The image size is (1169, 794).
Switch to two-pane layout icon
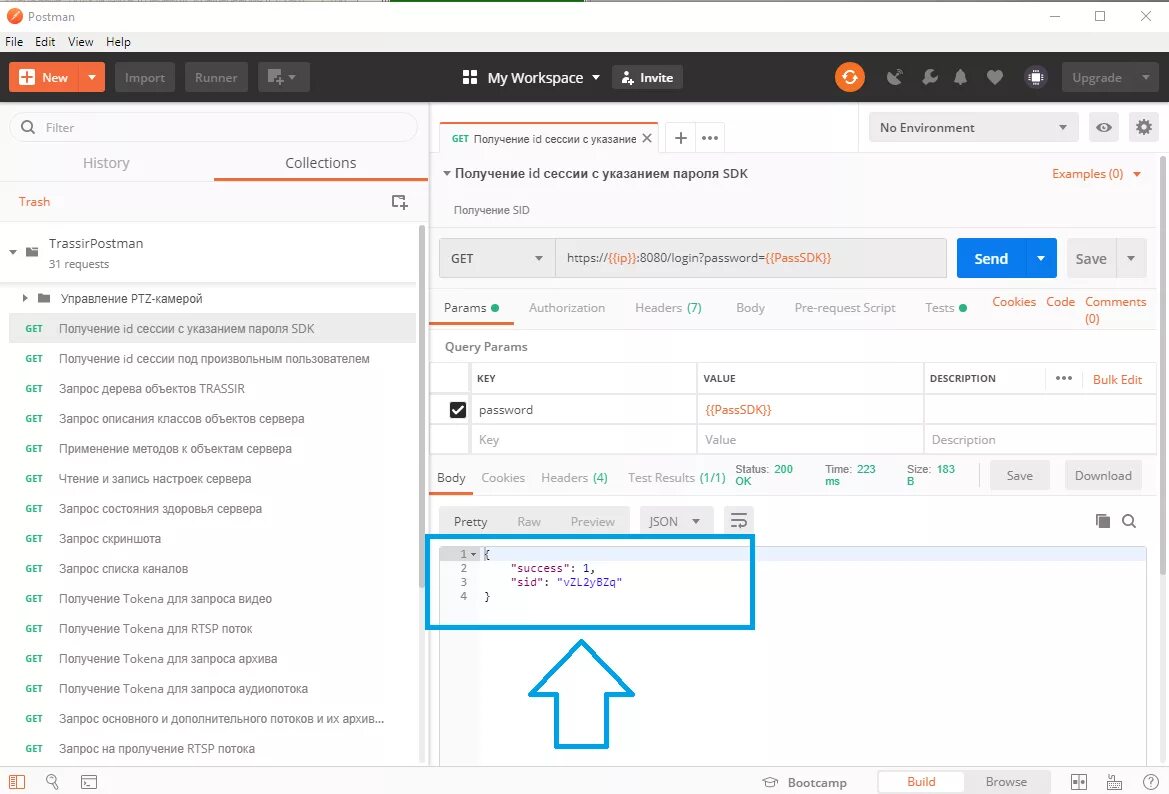[x=1079, y=782]
